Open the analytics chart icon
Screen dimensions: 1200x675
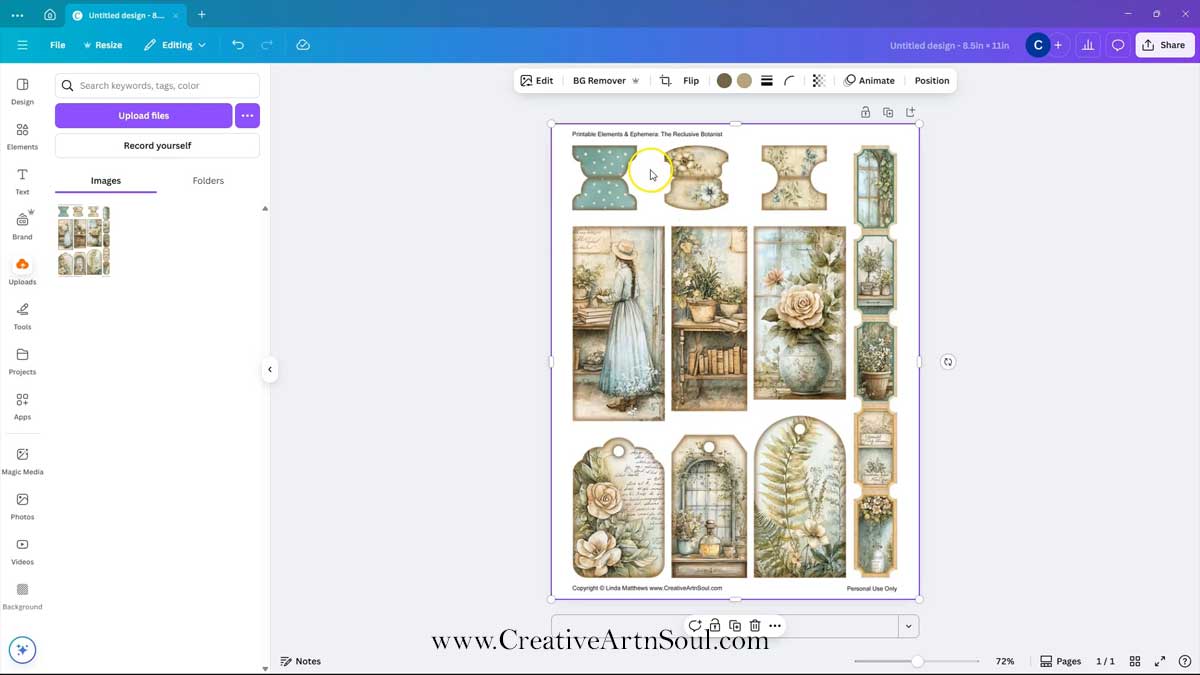[x=1088, y=45]
